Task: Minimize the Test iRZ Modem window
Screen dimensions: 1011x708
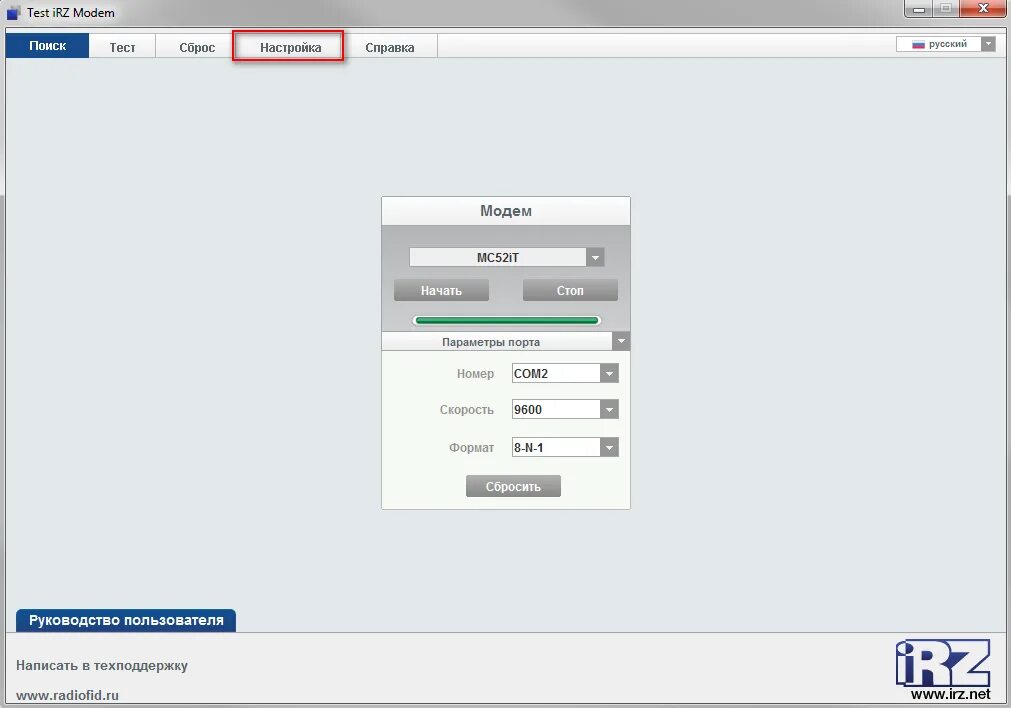Action: click(919, 9)
